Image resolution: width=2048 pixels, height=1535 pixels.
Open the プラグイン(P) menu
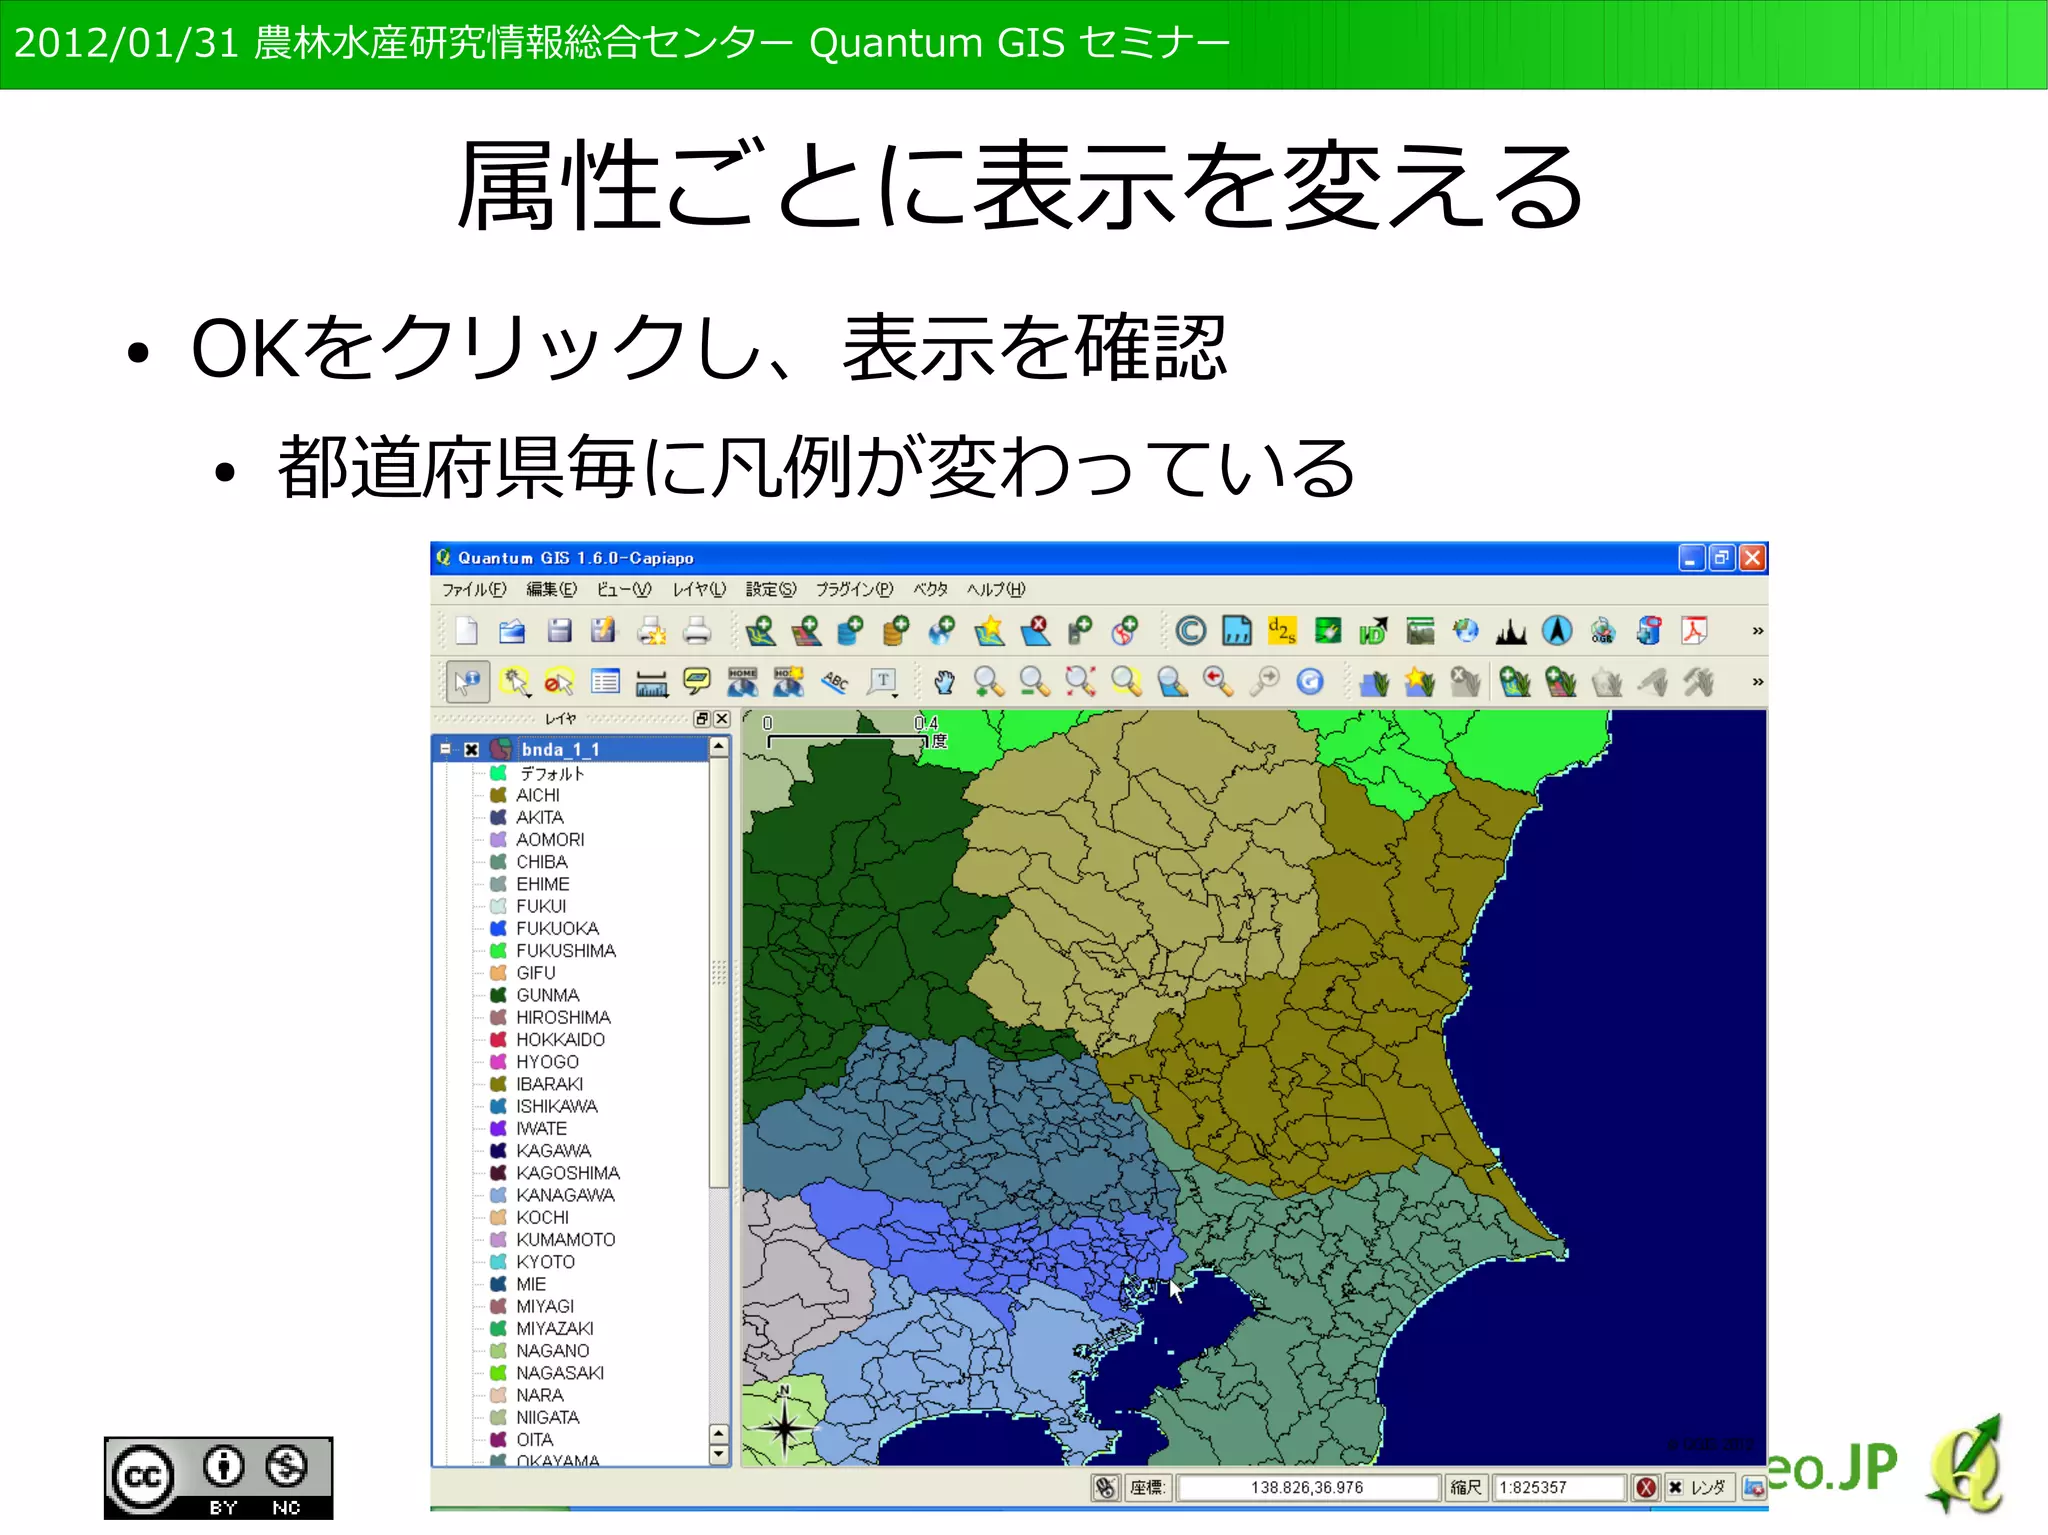click(854, 590)
